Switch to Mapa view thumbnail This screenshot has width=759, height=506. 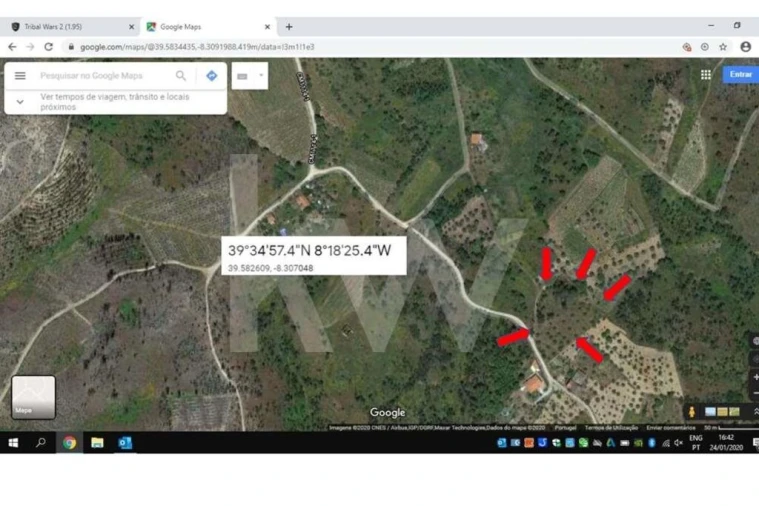point(33,397)
